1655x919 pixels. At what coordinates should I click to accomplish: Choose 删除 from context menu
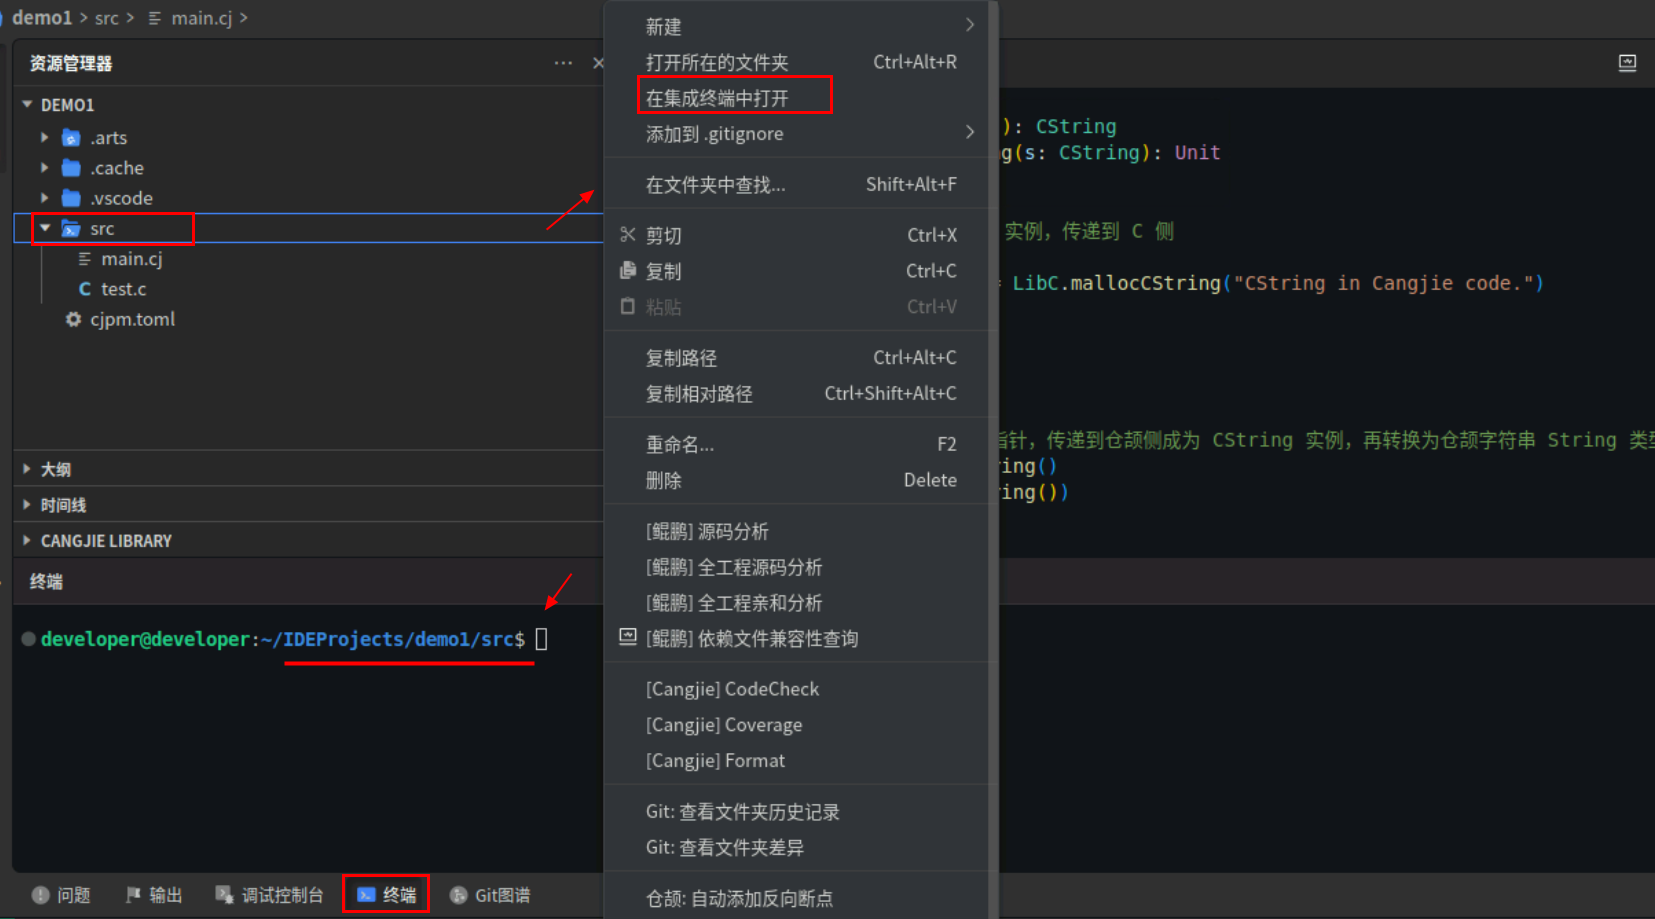coord(796,480)
